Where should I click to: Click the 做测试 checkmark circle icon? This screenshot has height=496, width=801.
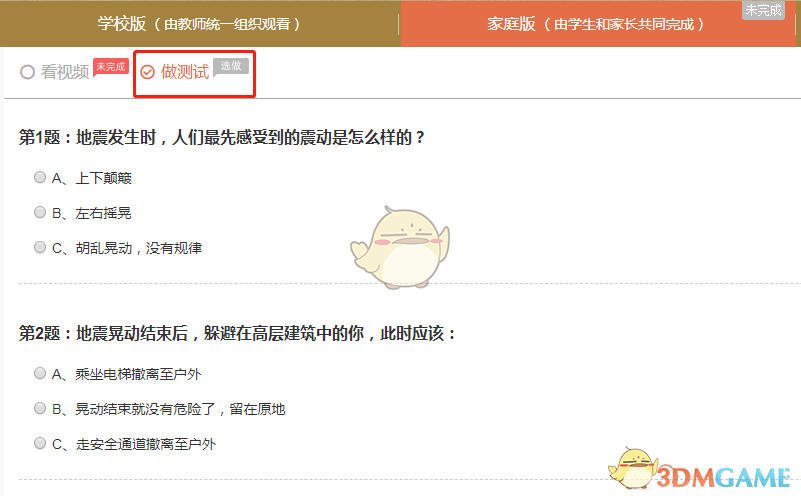coord(148,72)
